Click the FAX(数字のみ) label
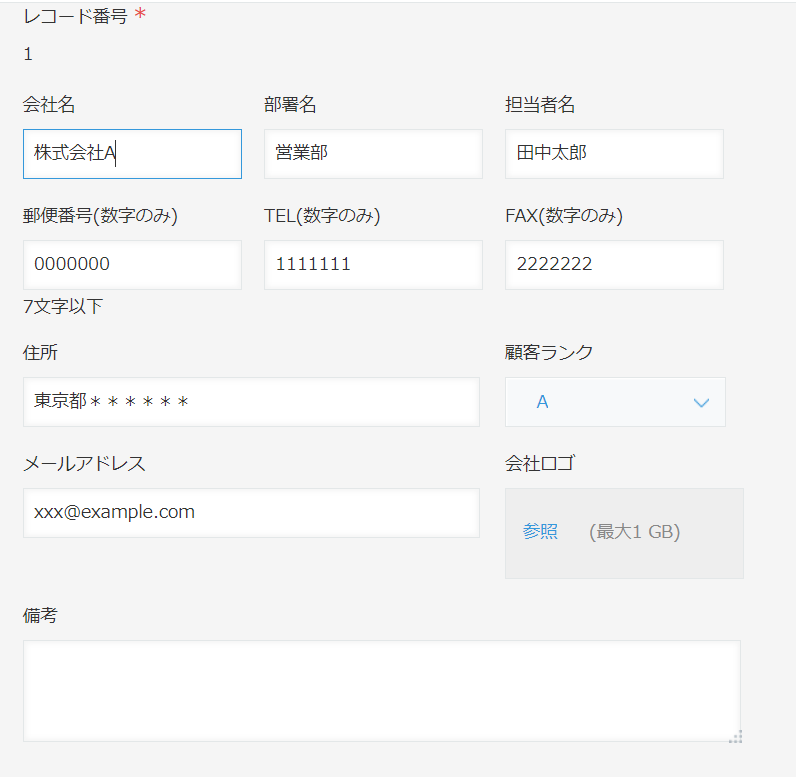This screenshot has width=796, height=777. pos(564,216)
